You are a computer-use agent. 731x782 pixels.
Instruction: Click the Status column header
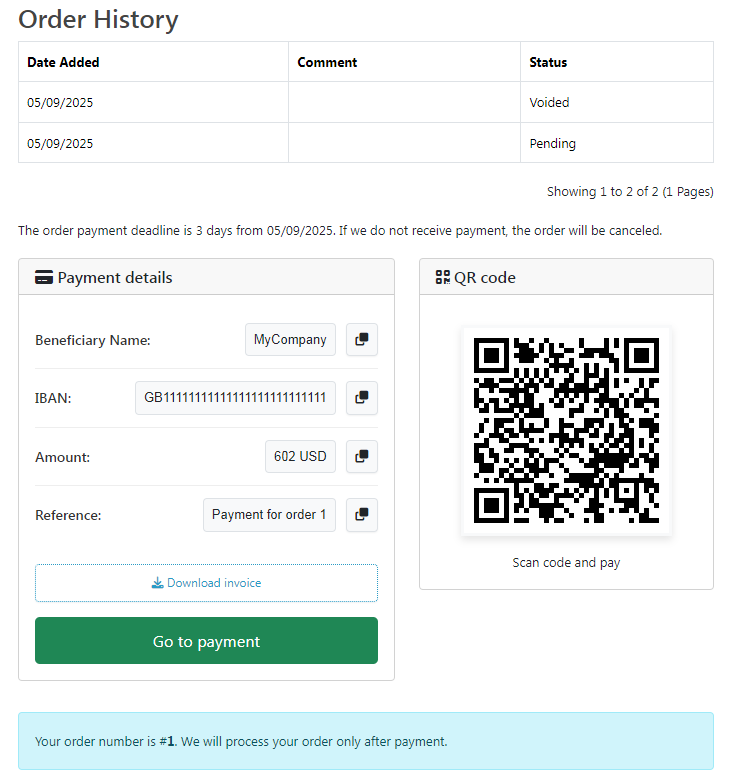point(548,62)
